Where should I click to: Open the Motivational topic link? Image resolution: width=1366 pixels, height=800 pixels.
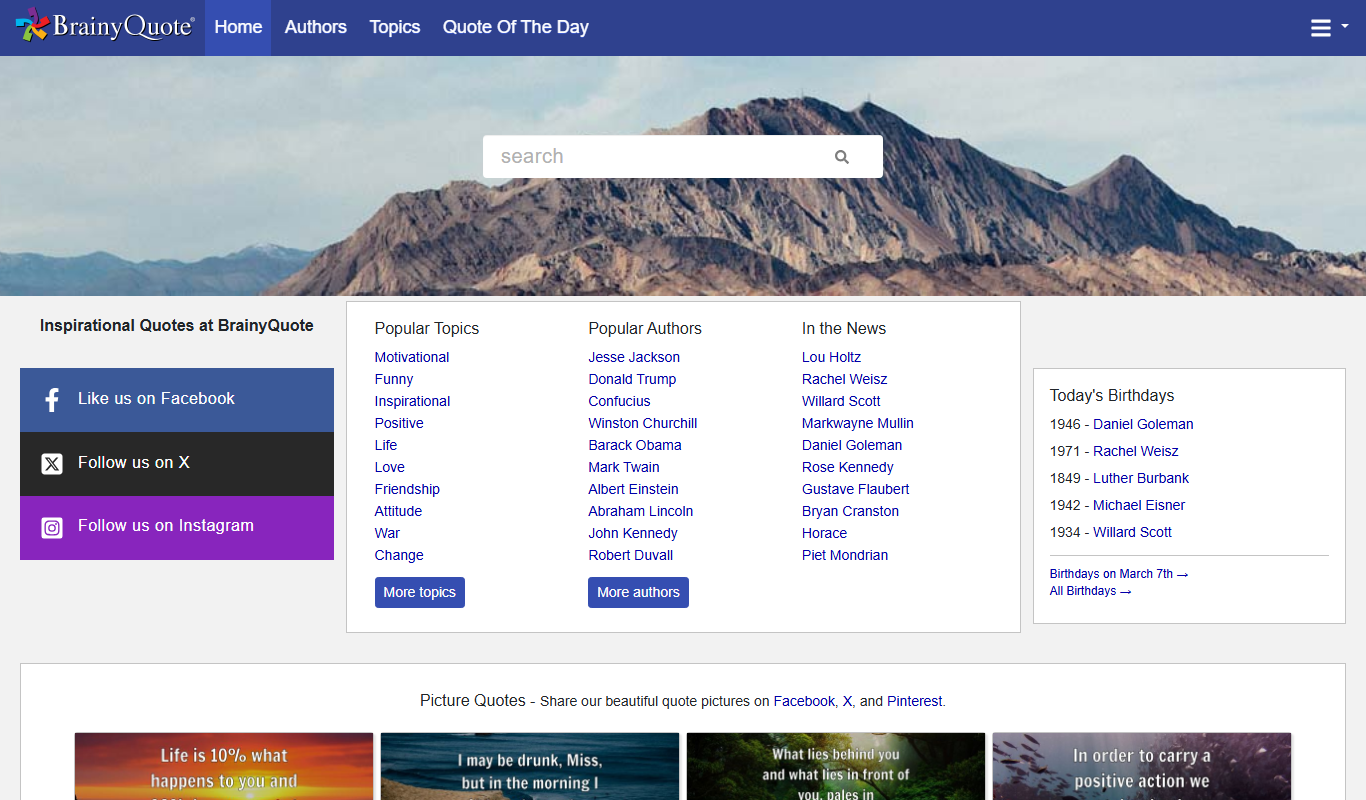pos(412,357)
